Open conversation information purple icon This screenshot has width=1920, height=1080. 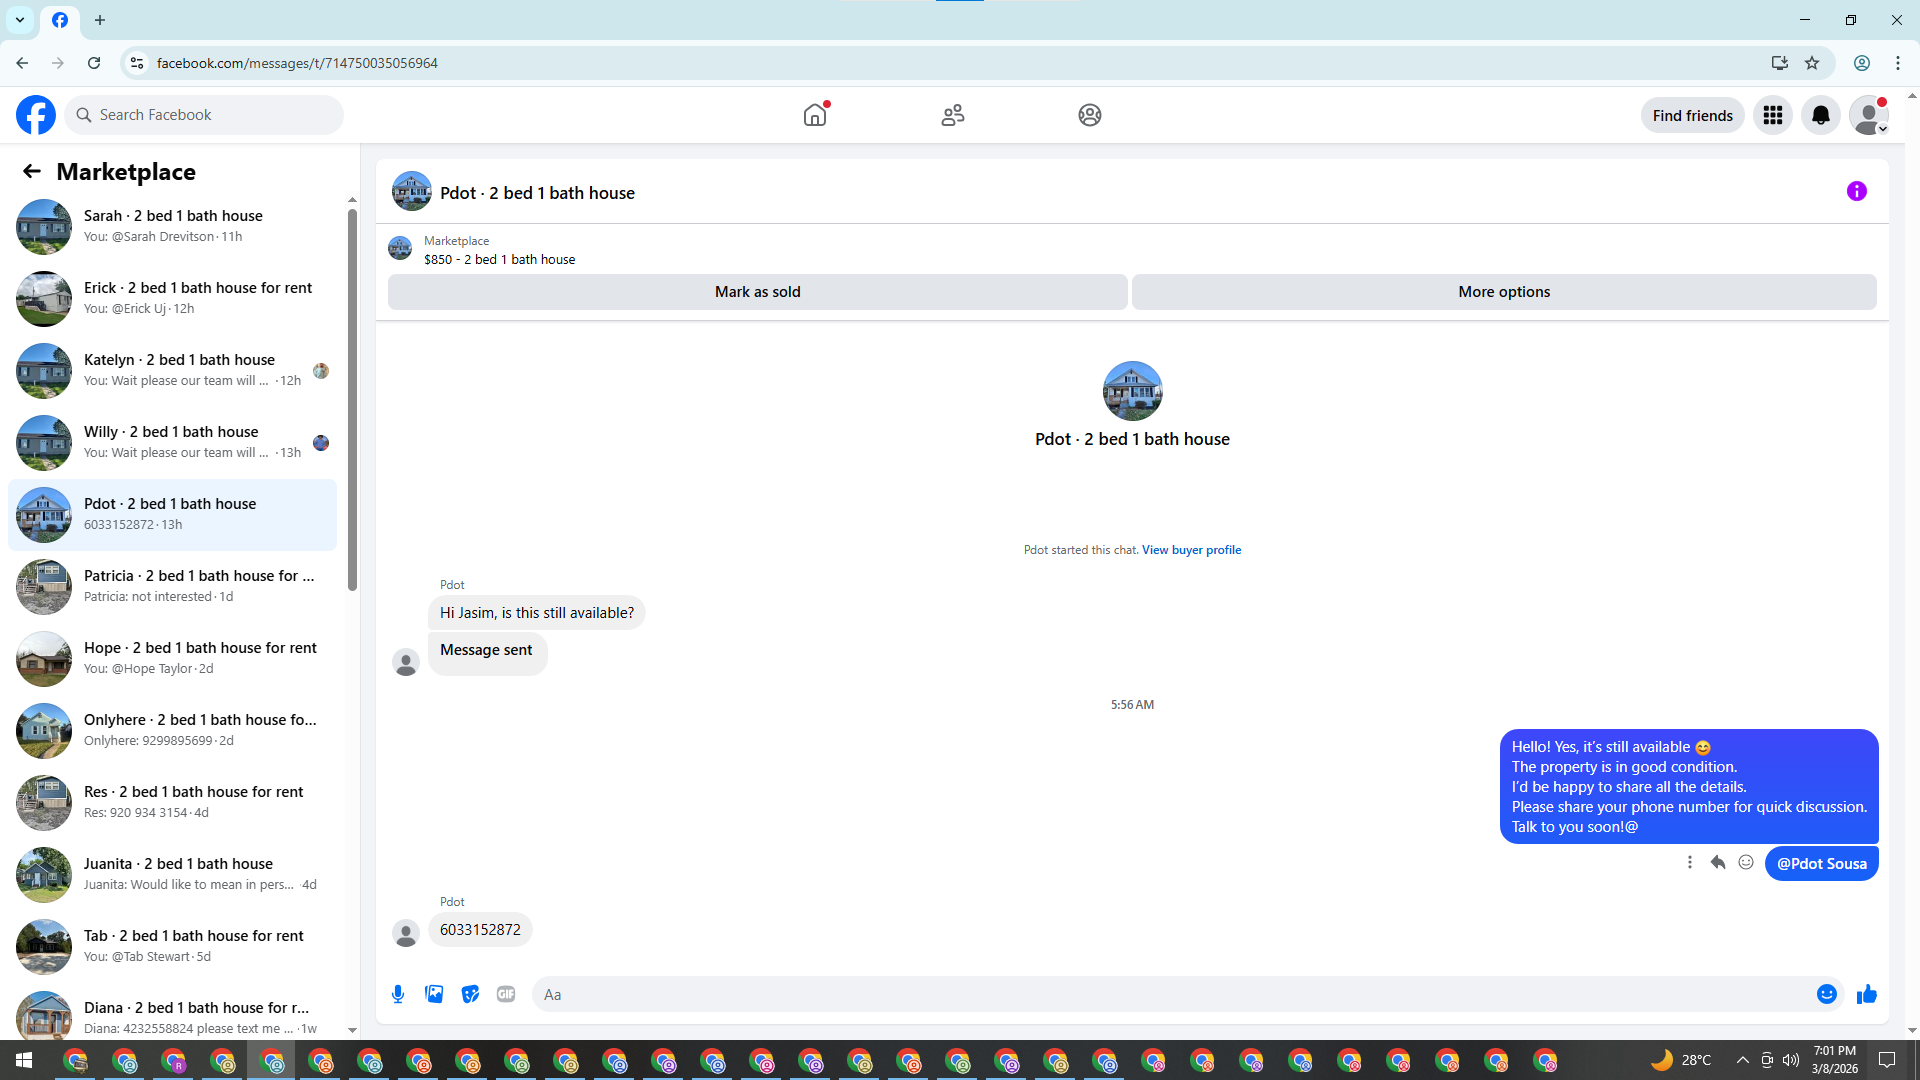(1856, 191)
